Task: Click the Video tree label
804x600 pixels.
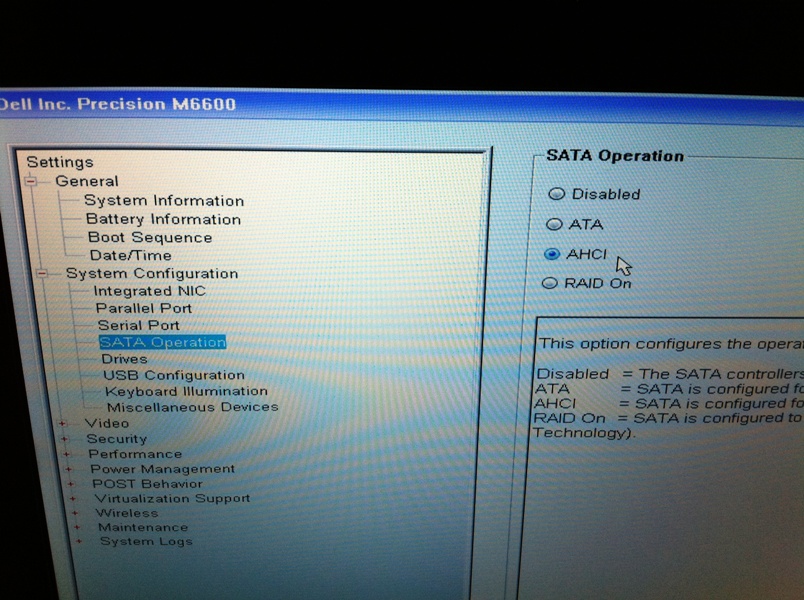Action: (x=107, y=424)
